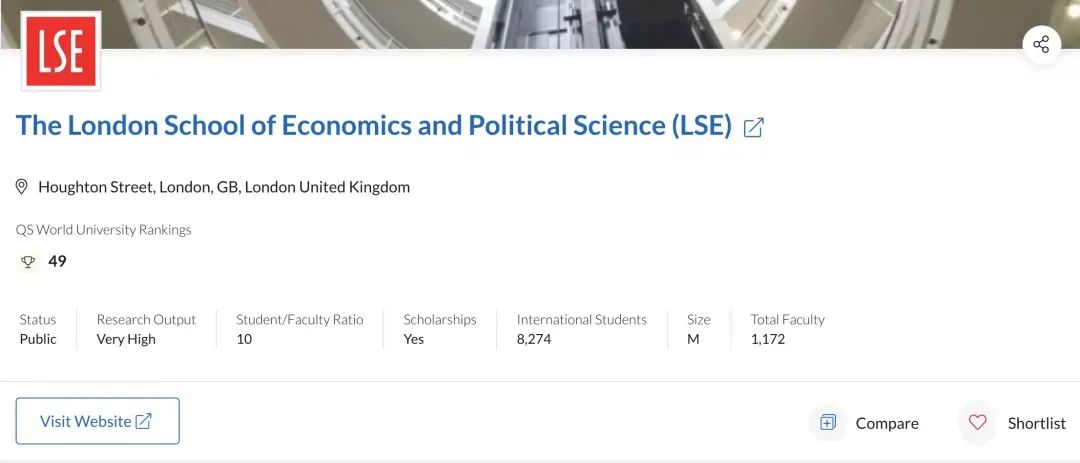The height and width of the screenshot is (463, 1080).
Task: Click the share icon button
Action: click(1041, 44)
